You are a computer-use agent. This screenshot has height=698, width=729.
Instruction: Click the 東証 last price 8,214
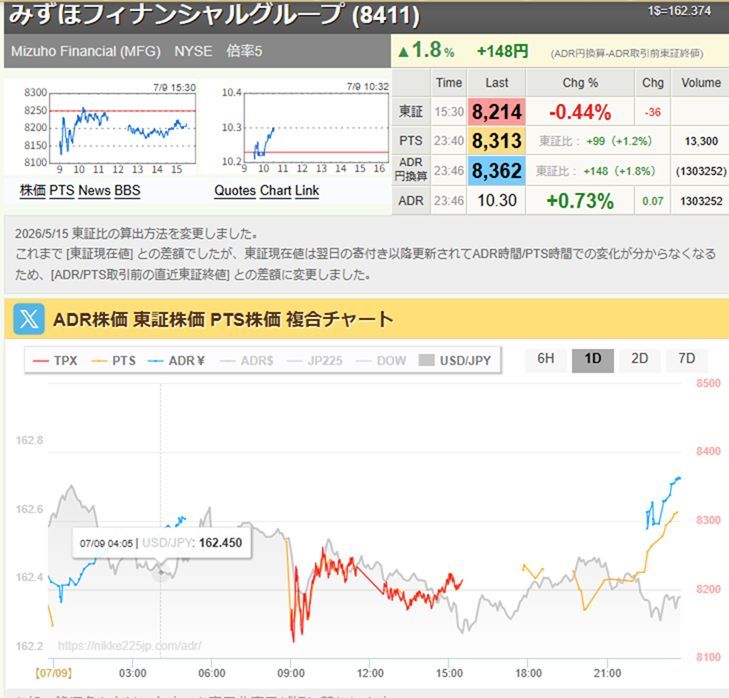coord(497,112)
